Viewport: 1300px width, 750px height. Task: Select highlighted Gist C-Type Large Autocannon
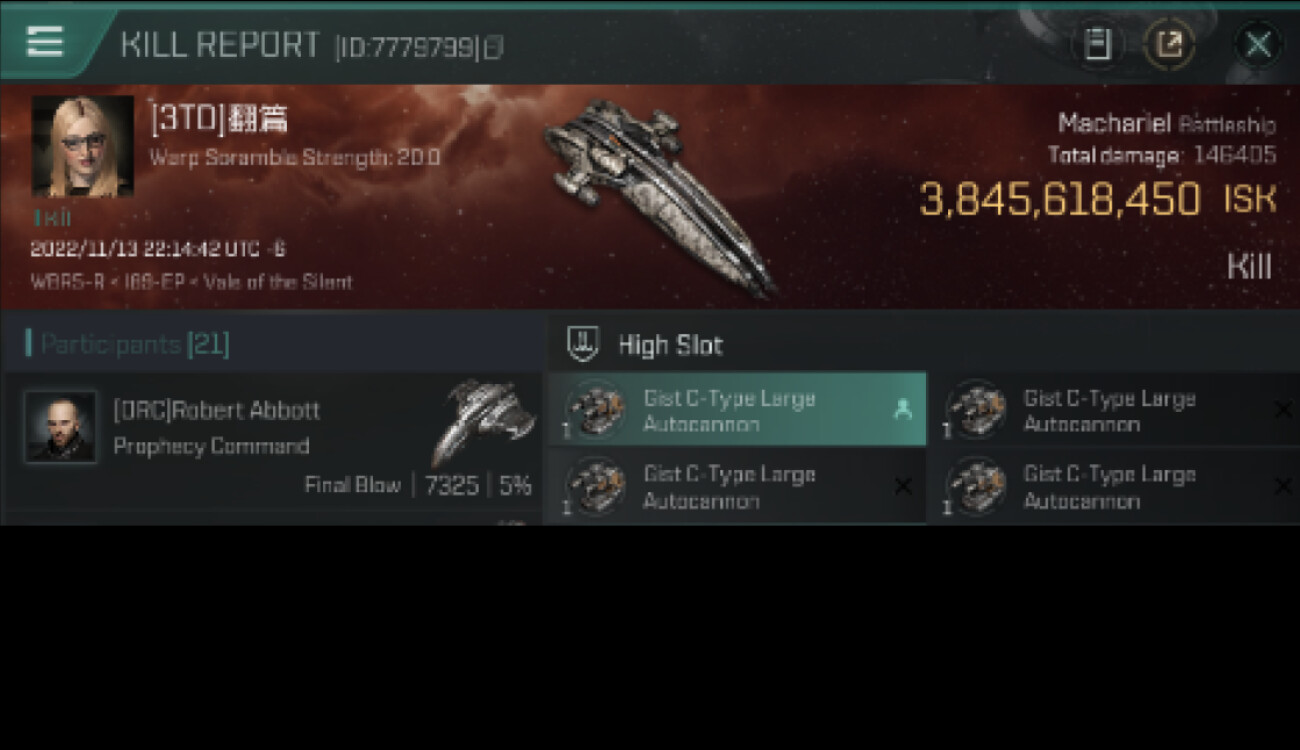pos(737,409)
